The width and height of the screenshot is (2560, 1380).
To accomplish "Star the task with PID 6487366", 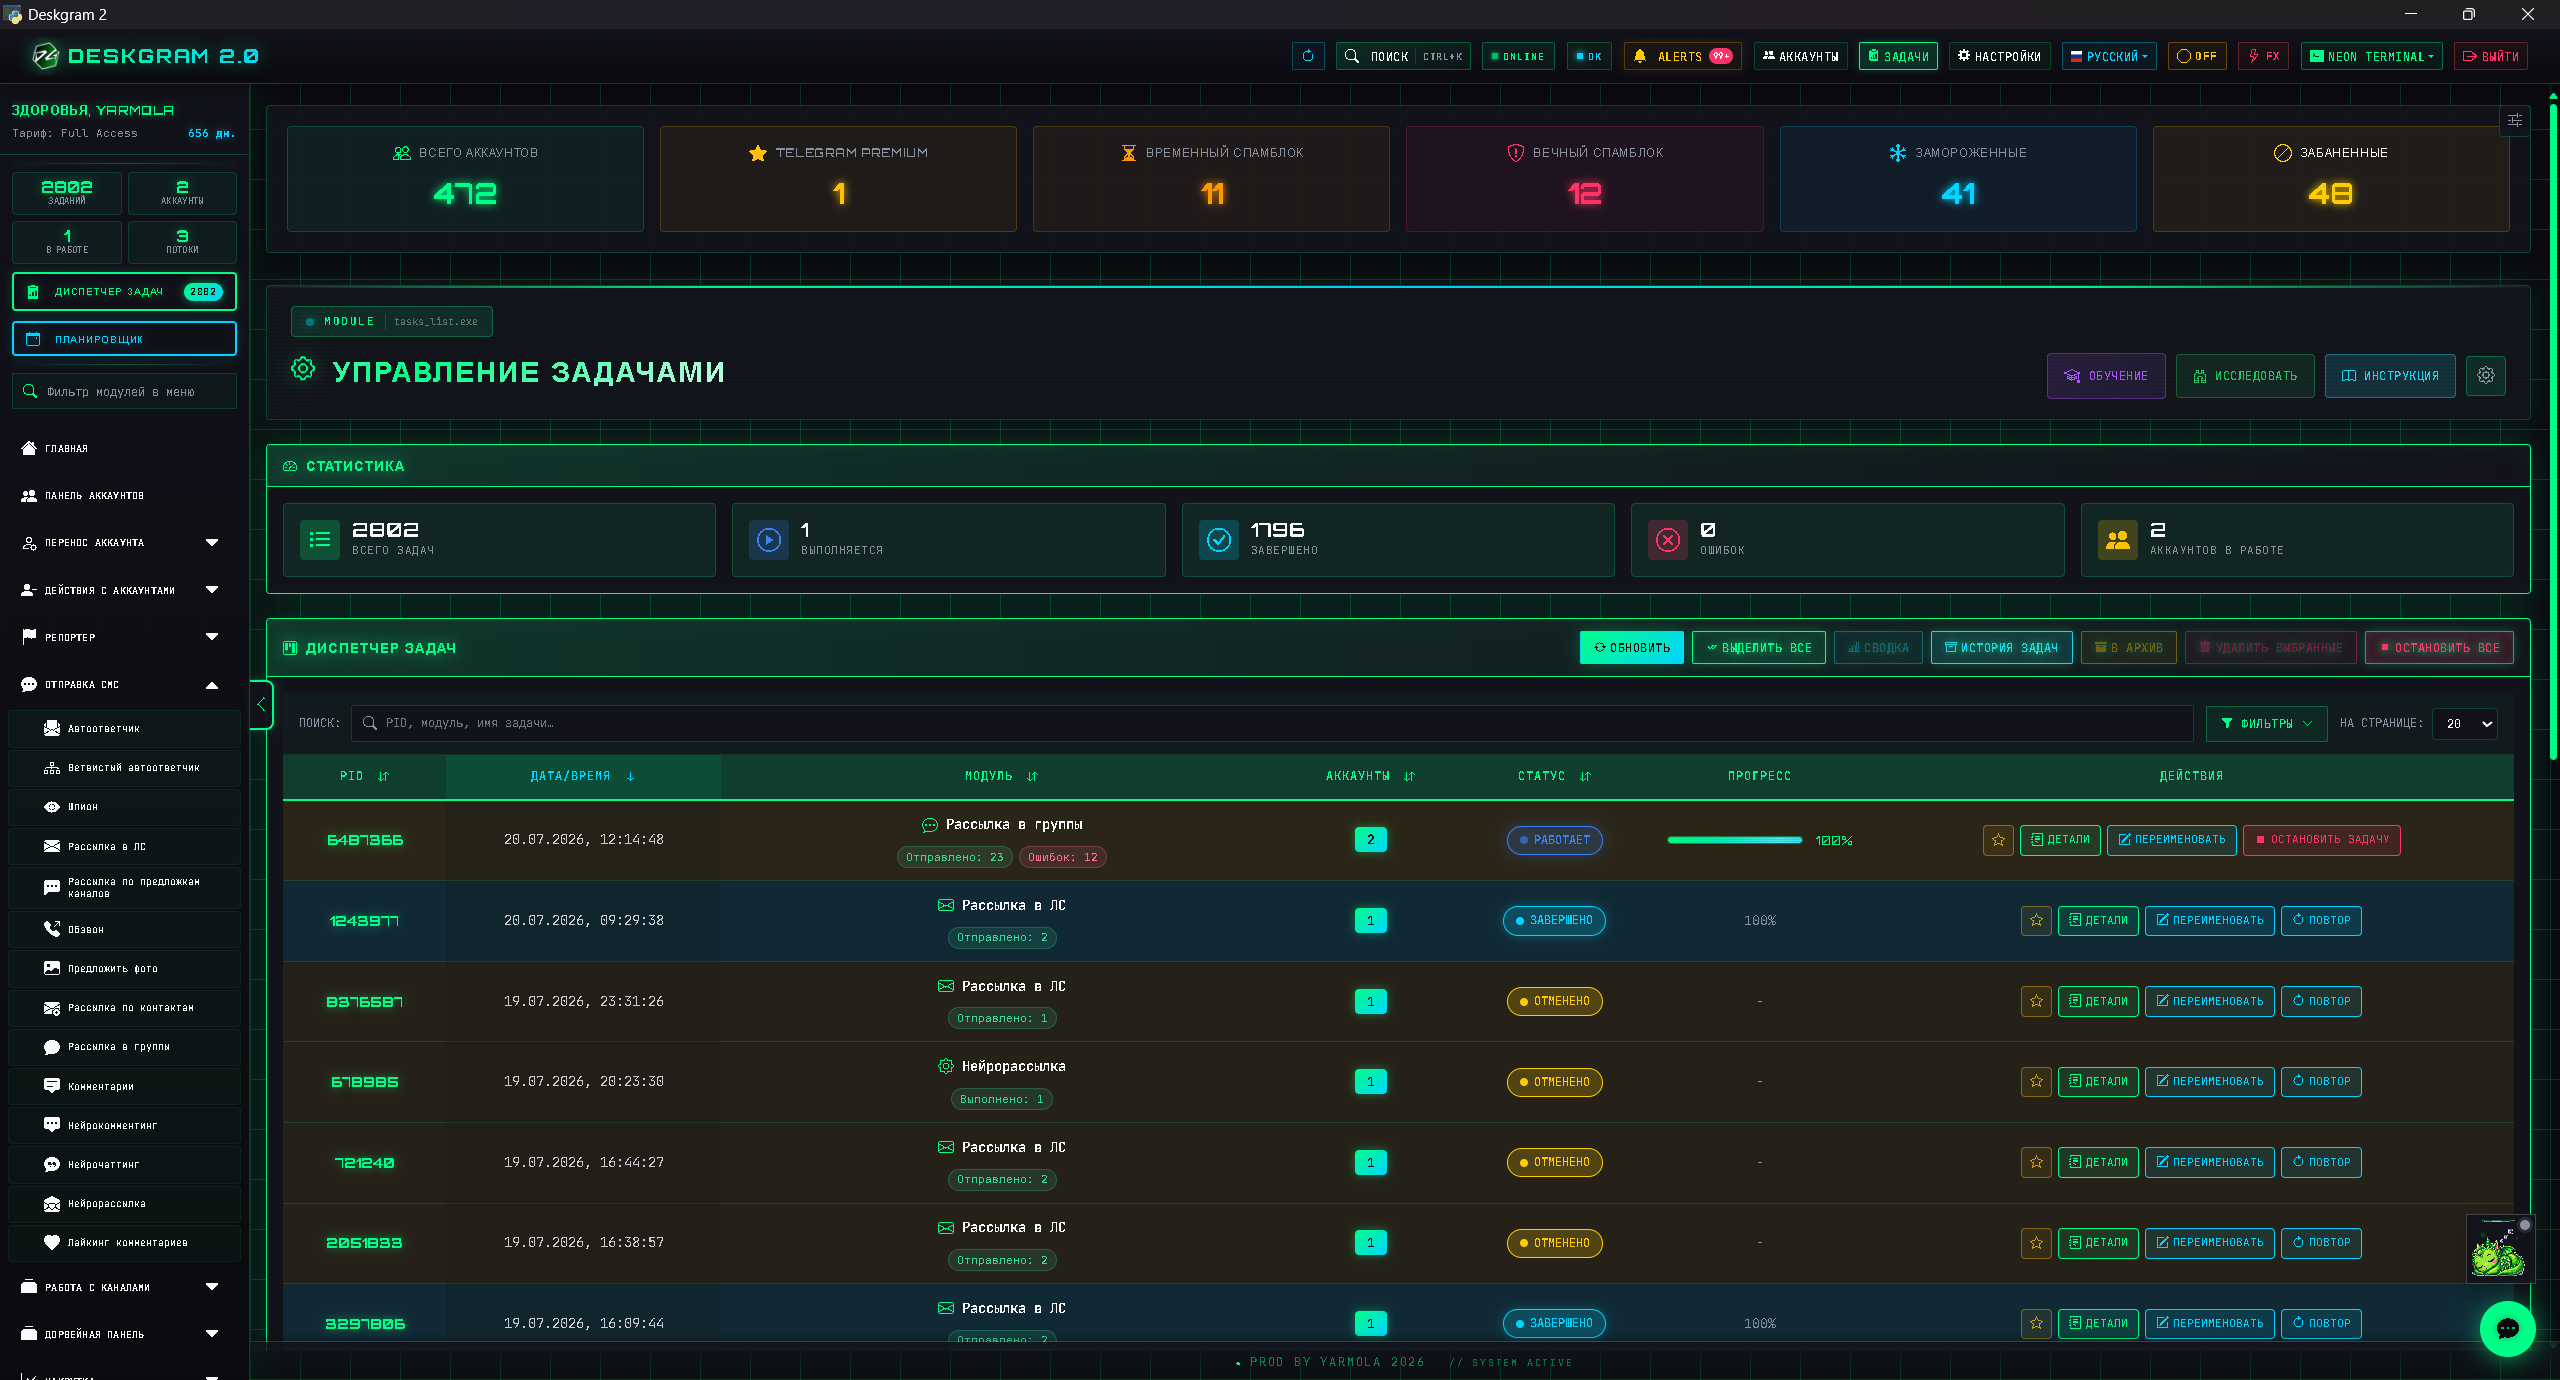I will point(1998,840).
